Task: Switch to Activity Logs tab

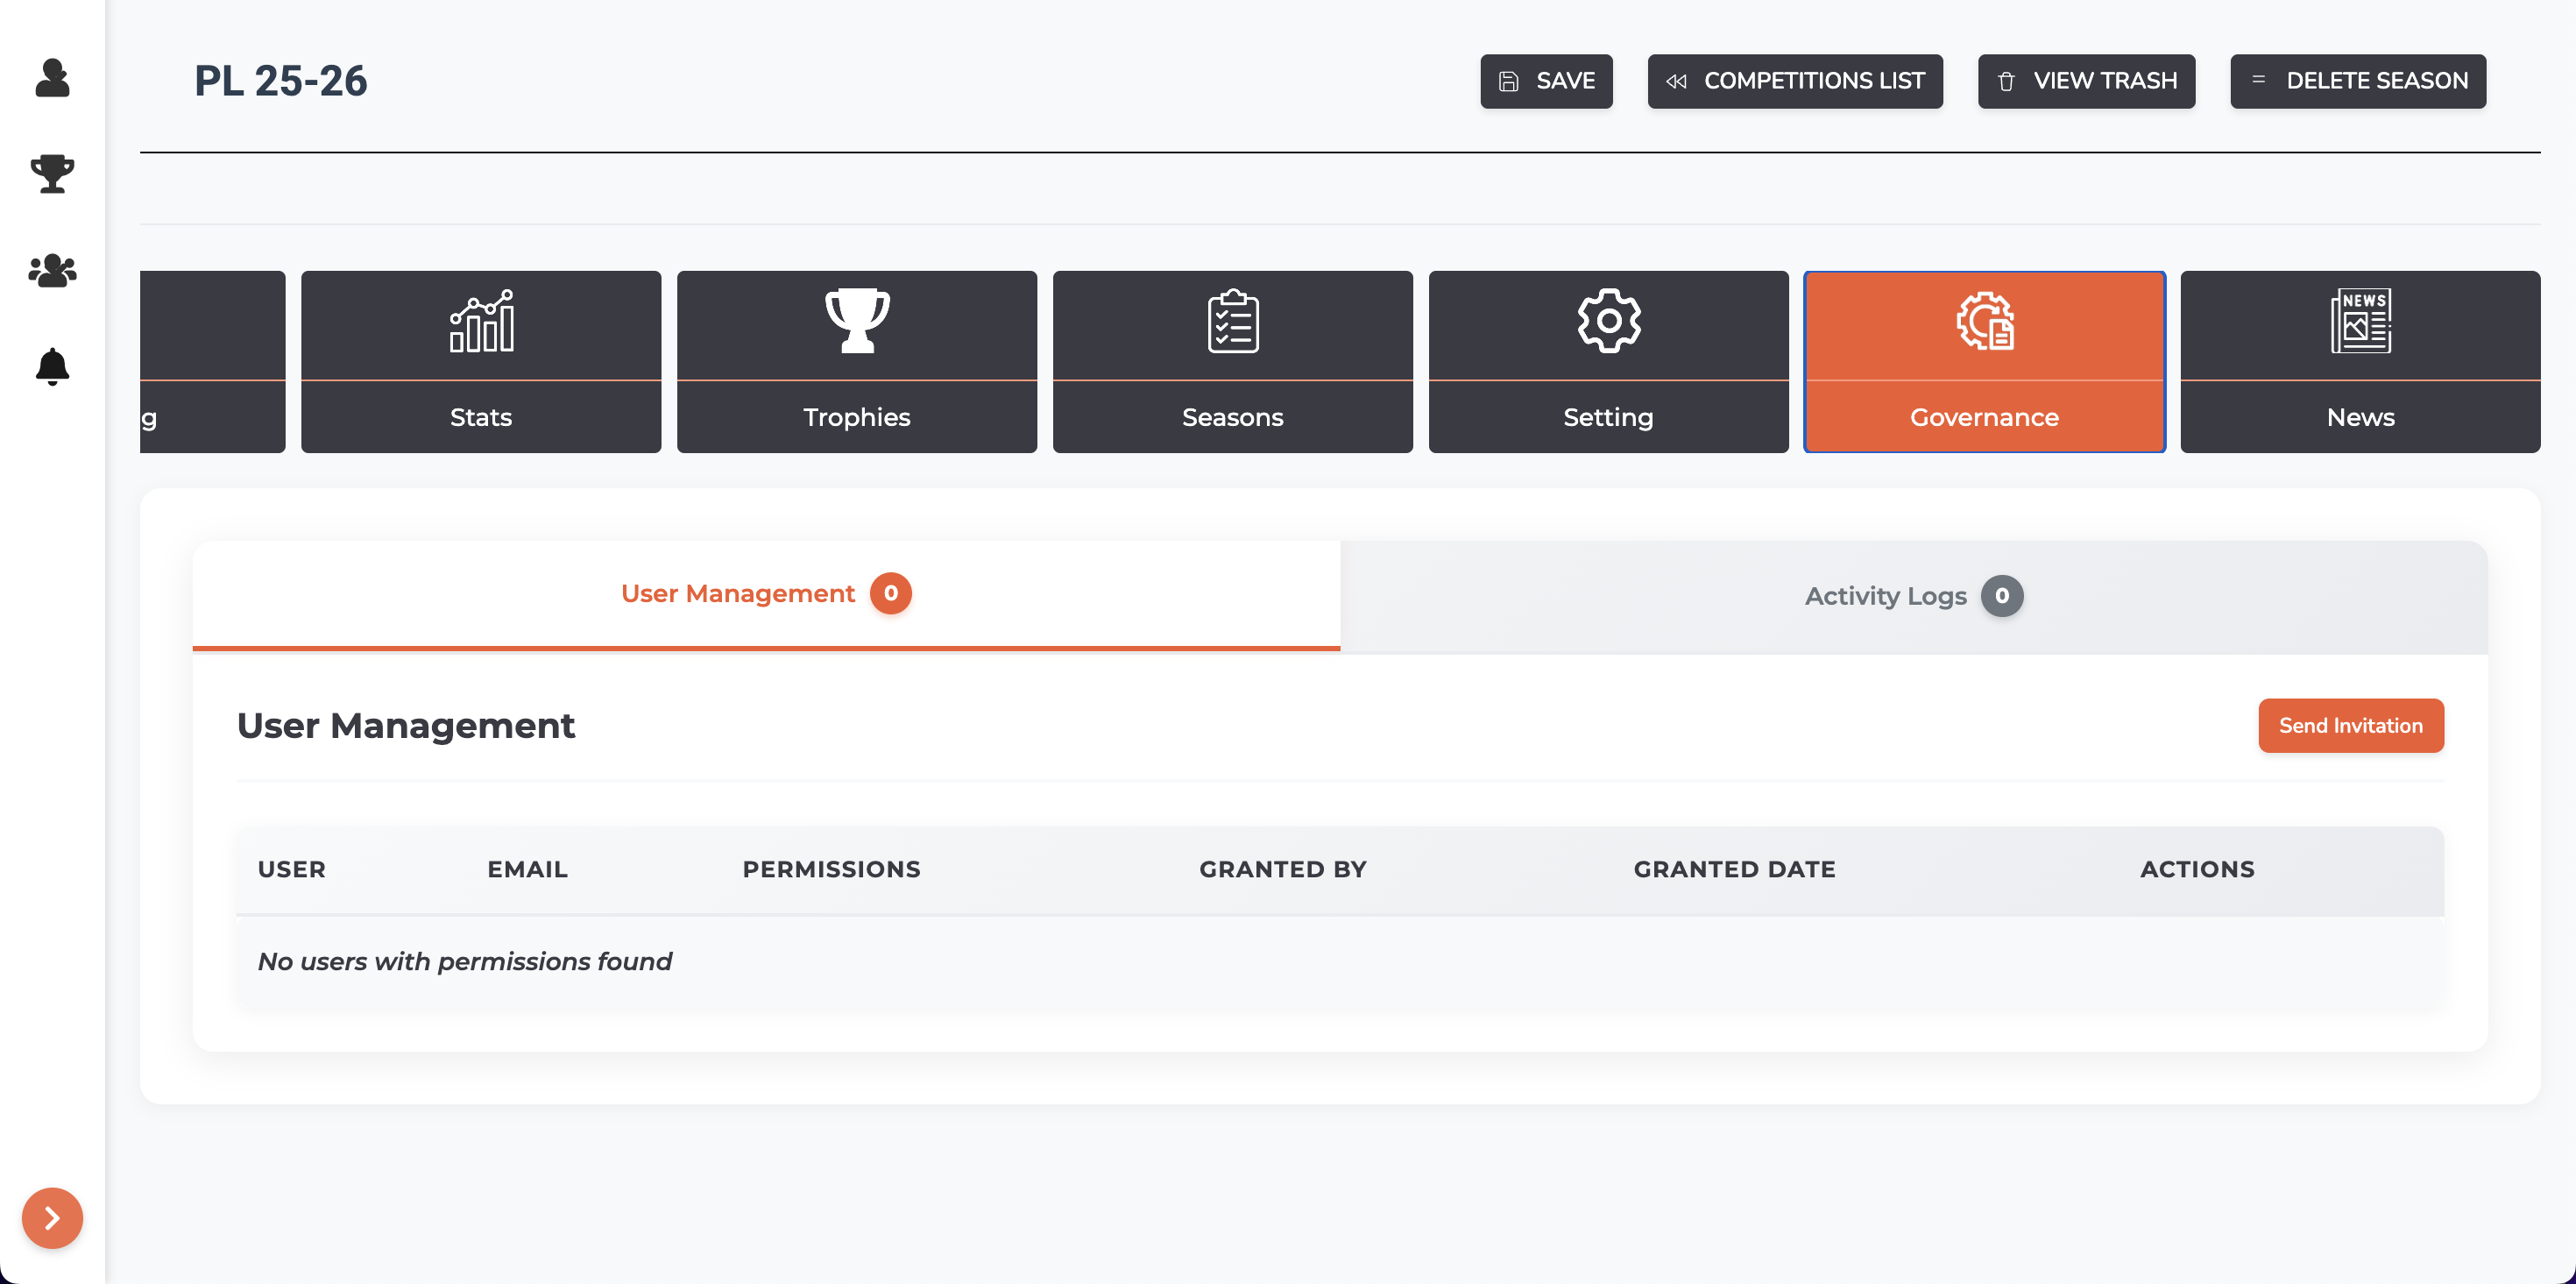Action: [x=1913, y=597]
